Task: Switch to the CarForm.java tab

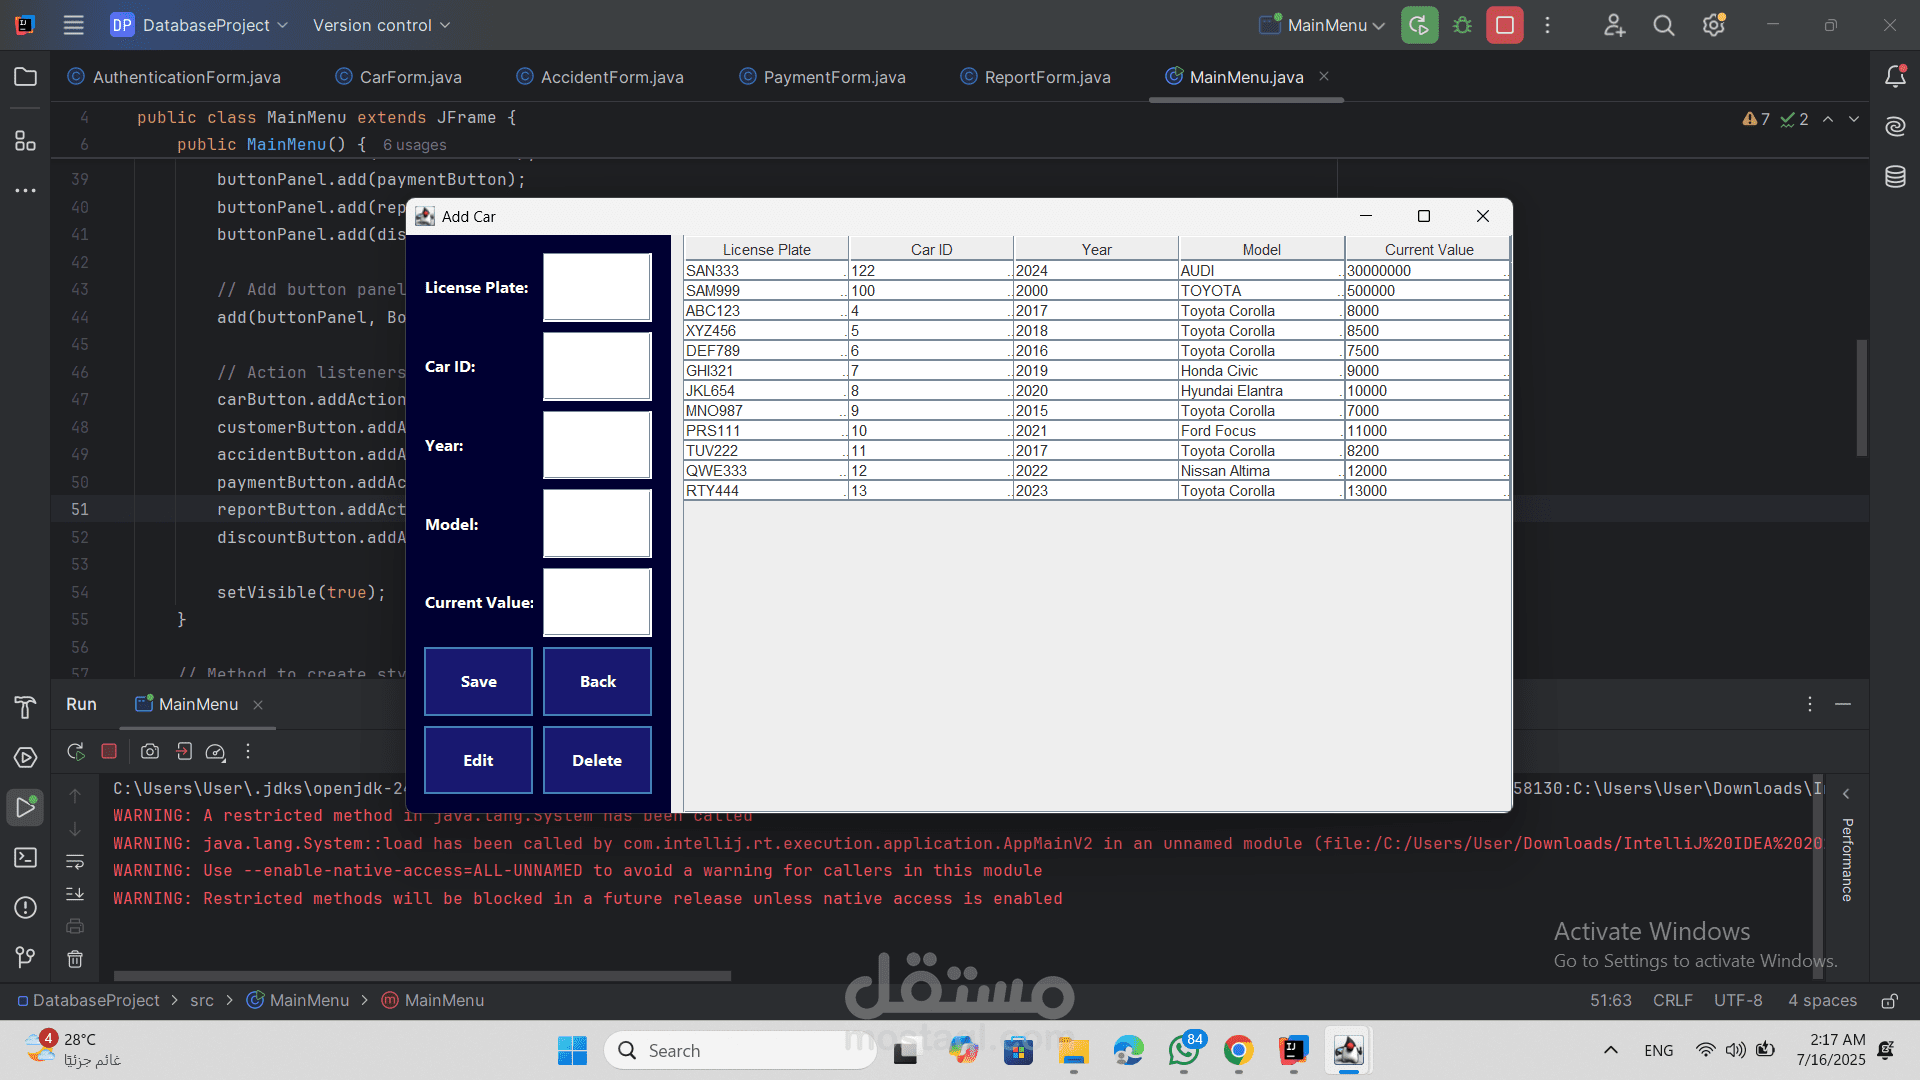Action: point(410,77)
